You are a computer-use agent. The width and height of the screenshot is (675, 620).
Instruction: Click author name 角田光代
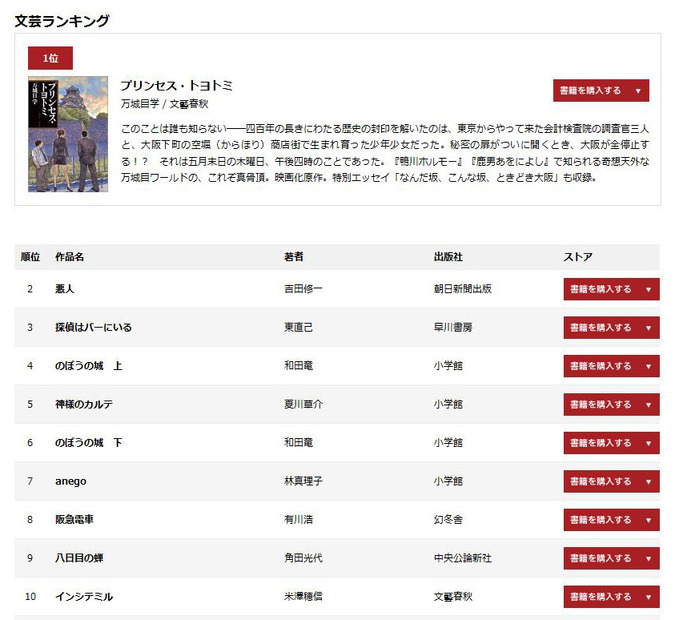tap(303, 558)
